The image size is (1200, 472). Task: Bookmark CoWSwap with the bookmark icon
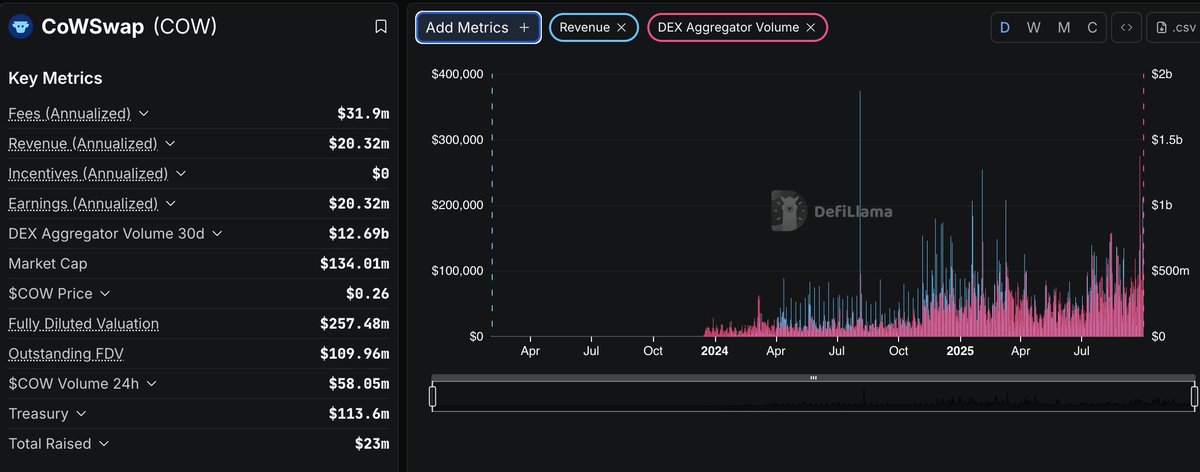point(381,27)
